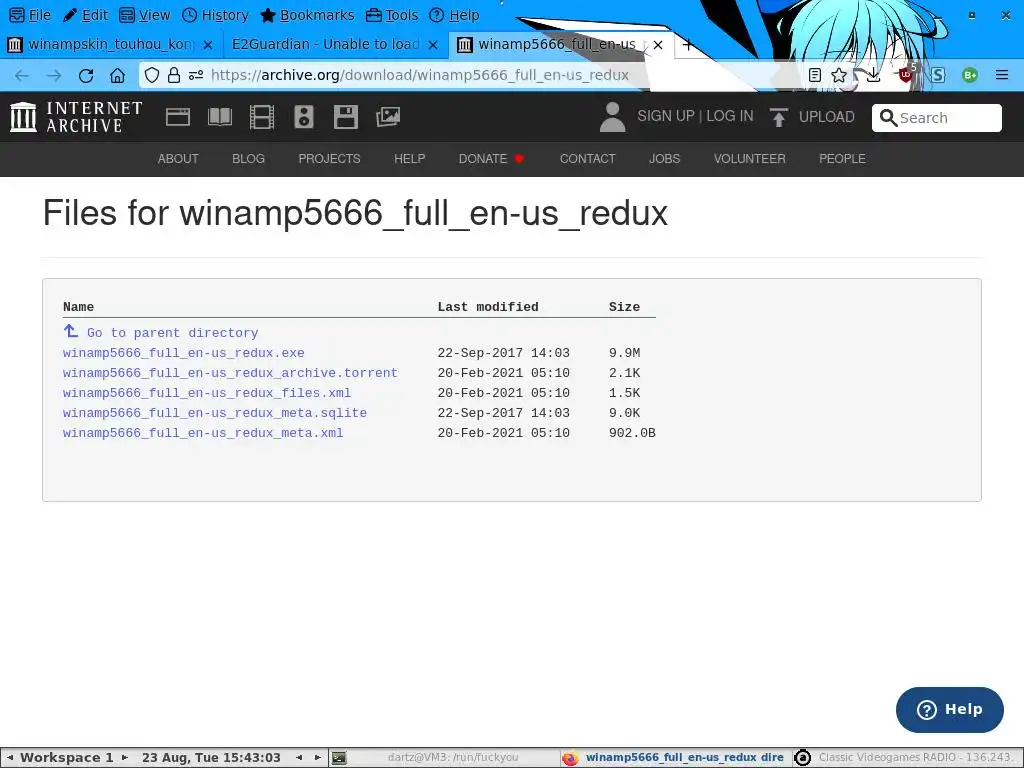Image resolution: width=1024 pixels, height=768 pixels.
Task: Click the Internet Archive logo
Action: tap(76, 117)
